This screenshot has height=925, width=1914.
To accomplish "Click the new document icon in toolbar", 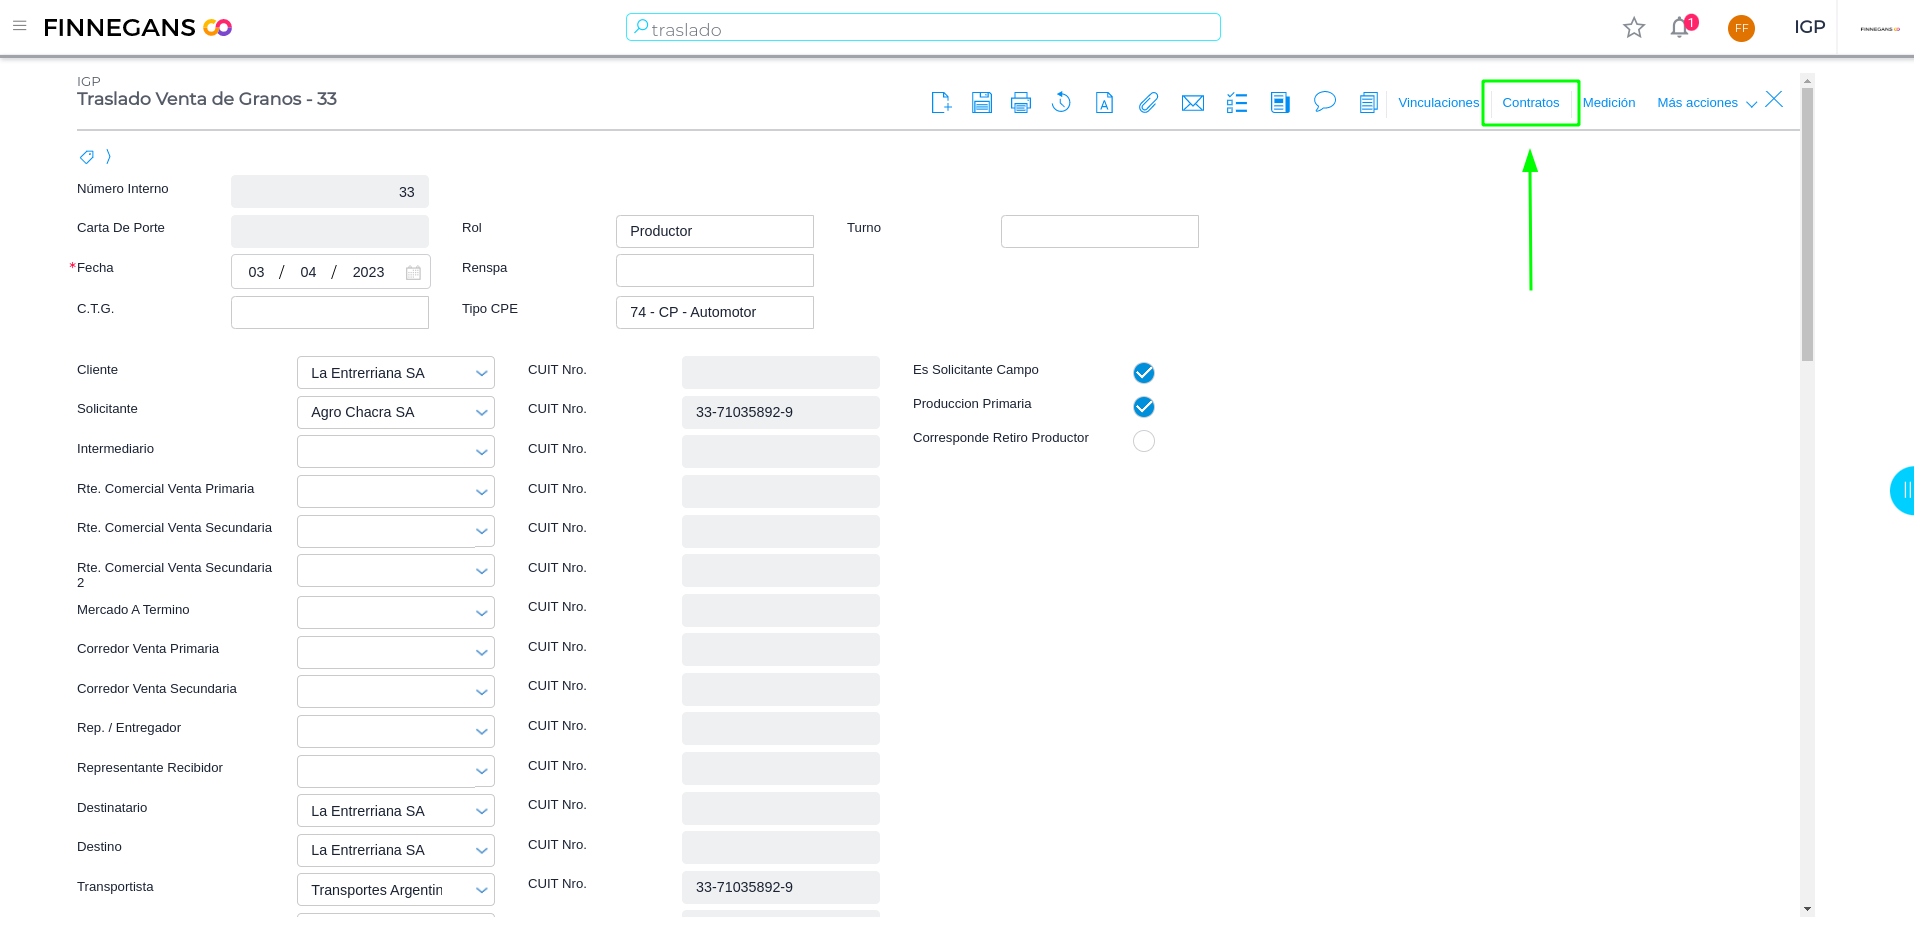I will click(x=941, y=102).
